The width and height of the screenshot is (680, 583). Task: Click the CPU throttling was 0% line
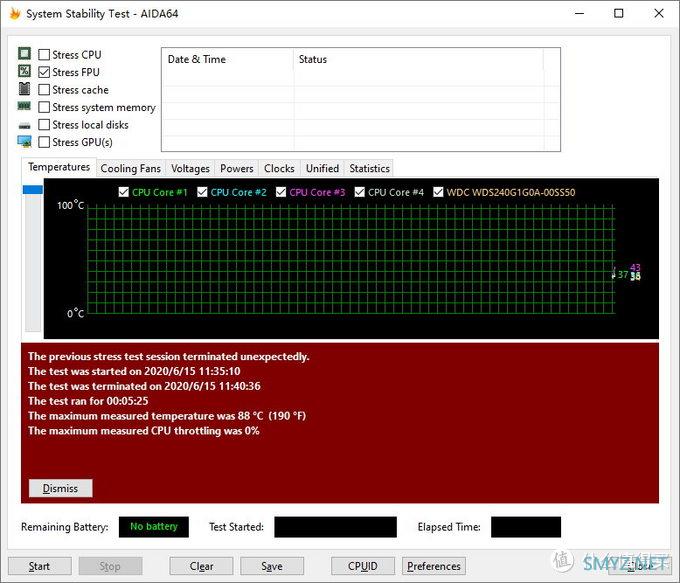pyautogui.click(x=144, y=431)
